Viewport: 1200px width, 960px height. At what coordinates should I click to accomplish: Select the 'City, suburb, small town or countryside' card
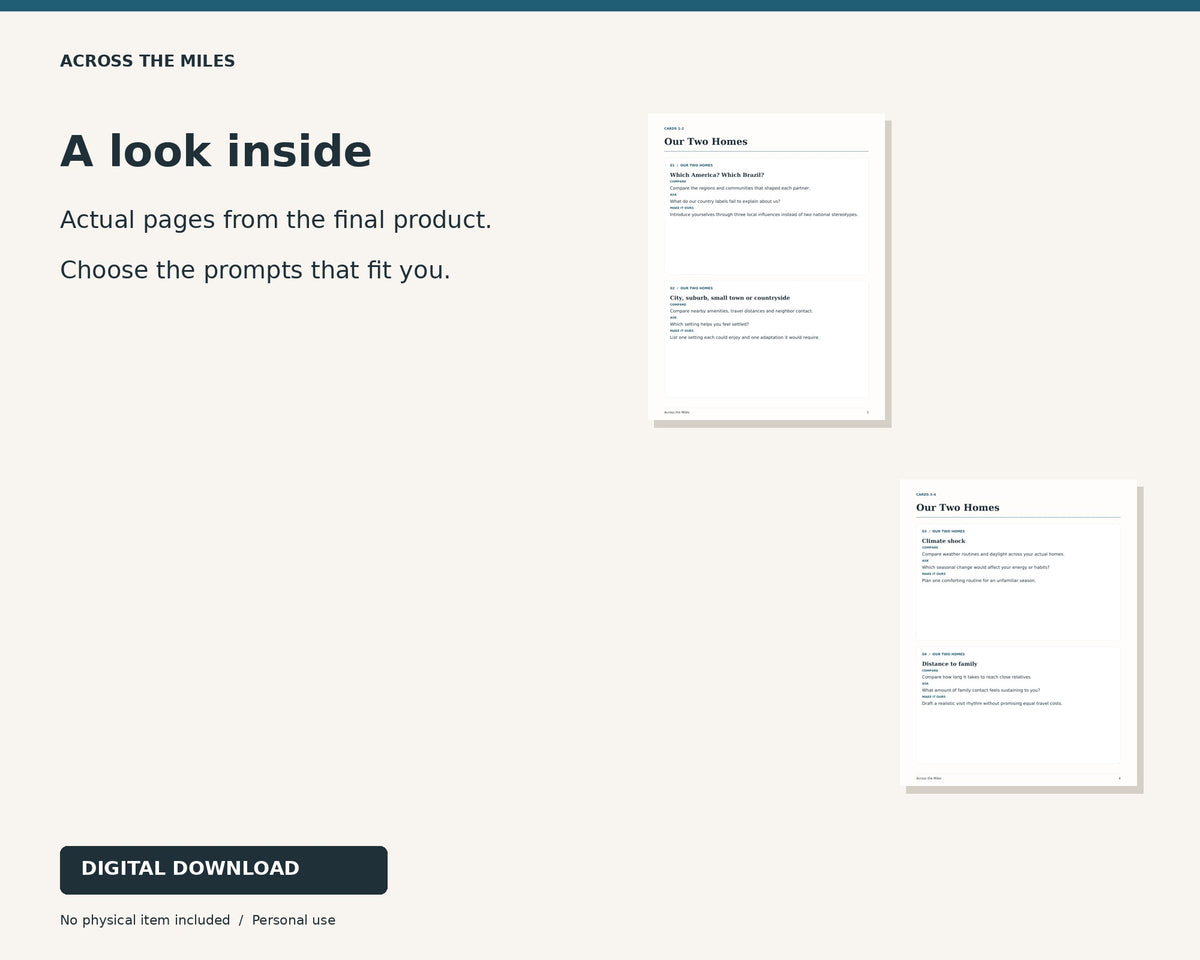point(766,339)
